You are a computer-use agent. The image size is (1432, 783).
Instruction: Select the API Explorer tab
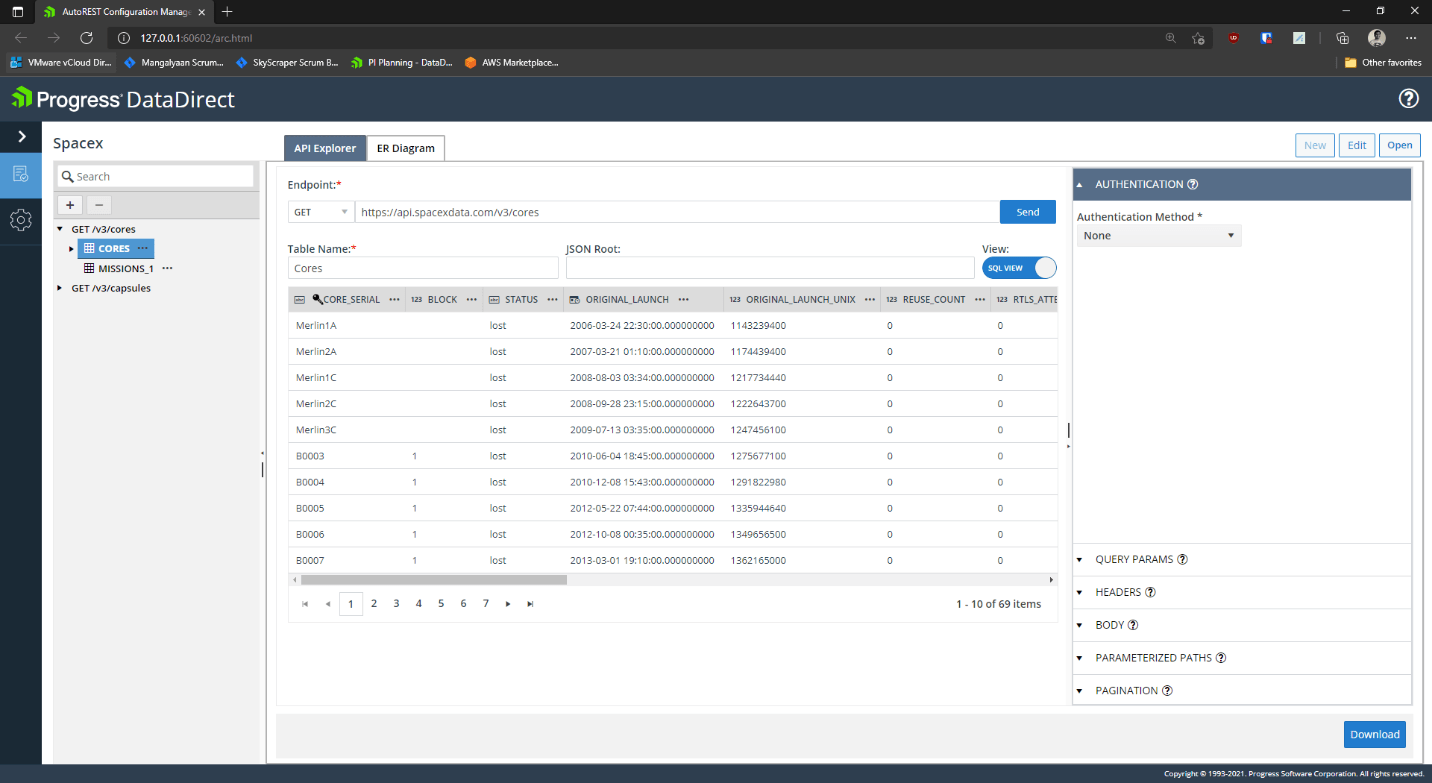(324, 148)
